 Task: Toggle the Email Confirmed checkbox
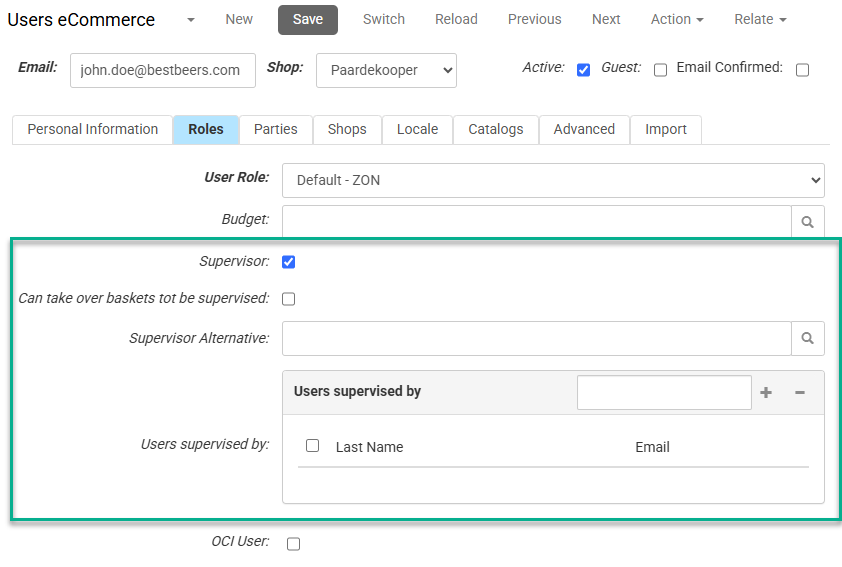tap(802, 70)
